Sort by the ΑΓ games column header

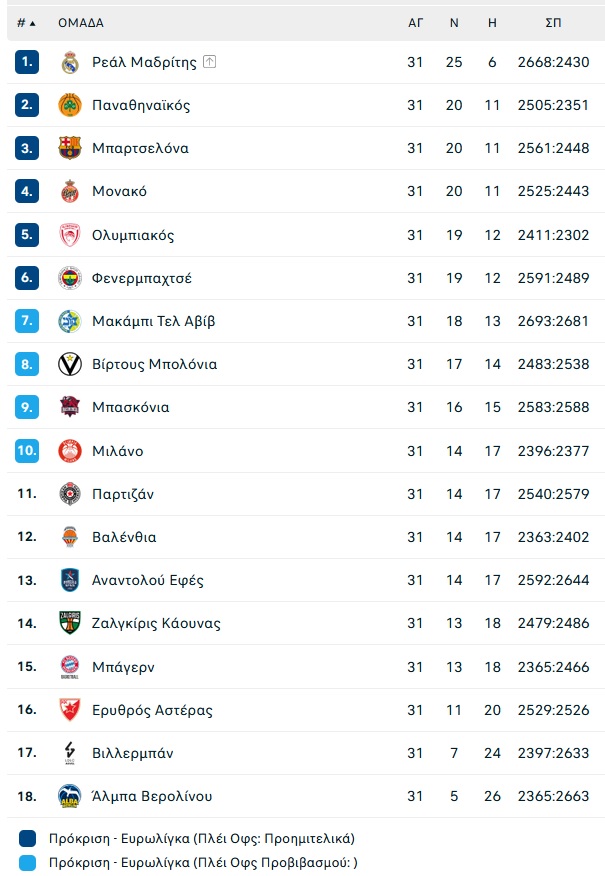(x=415, y=23)
